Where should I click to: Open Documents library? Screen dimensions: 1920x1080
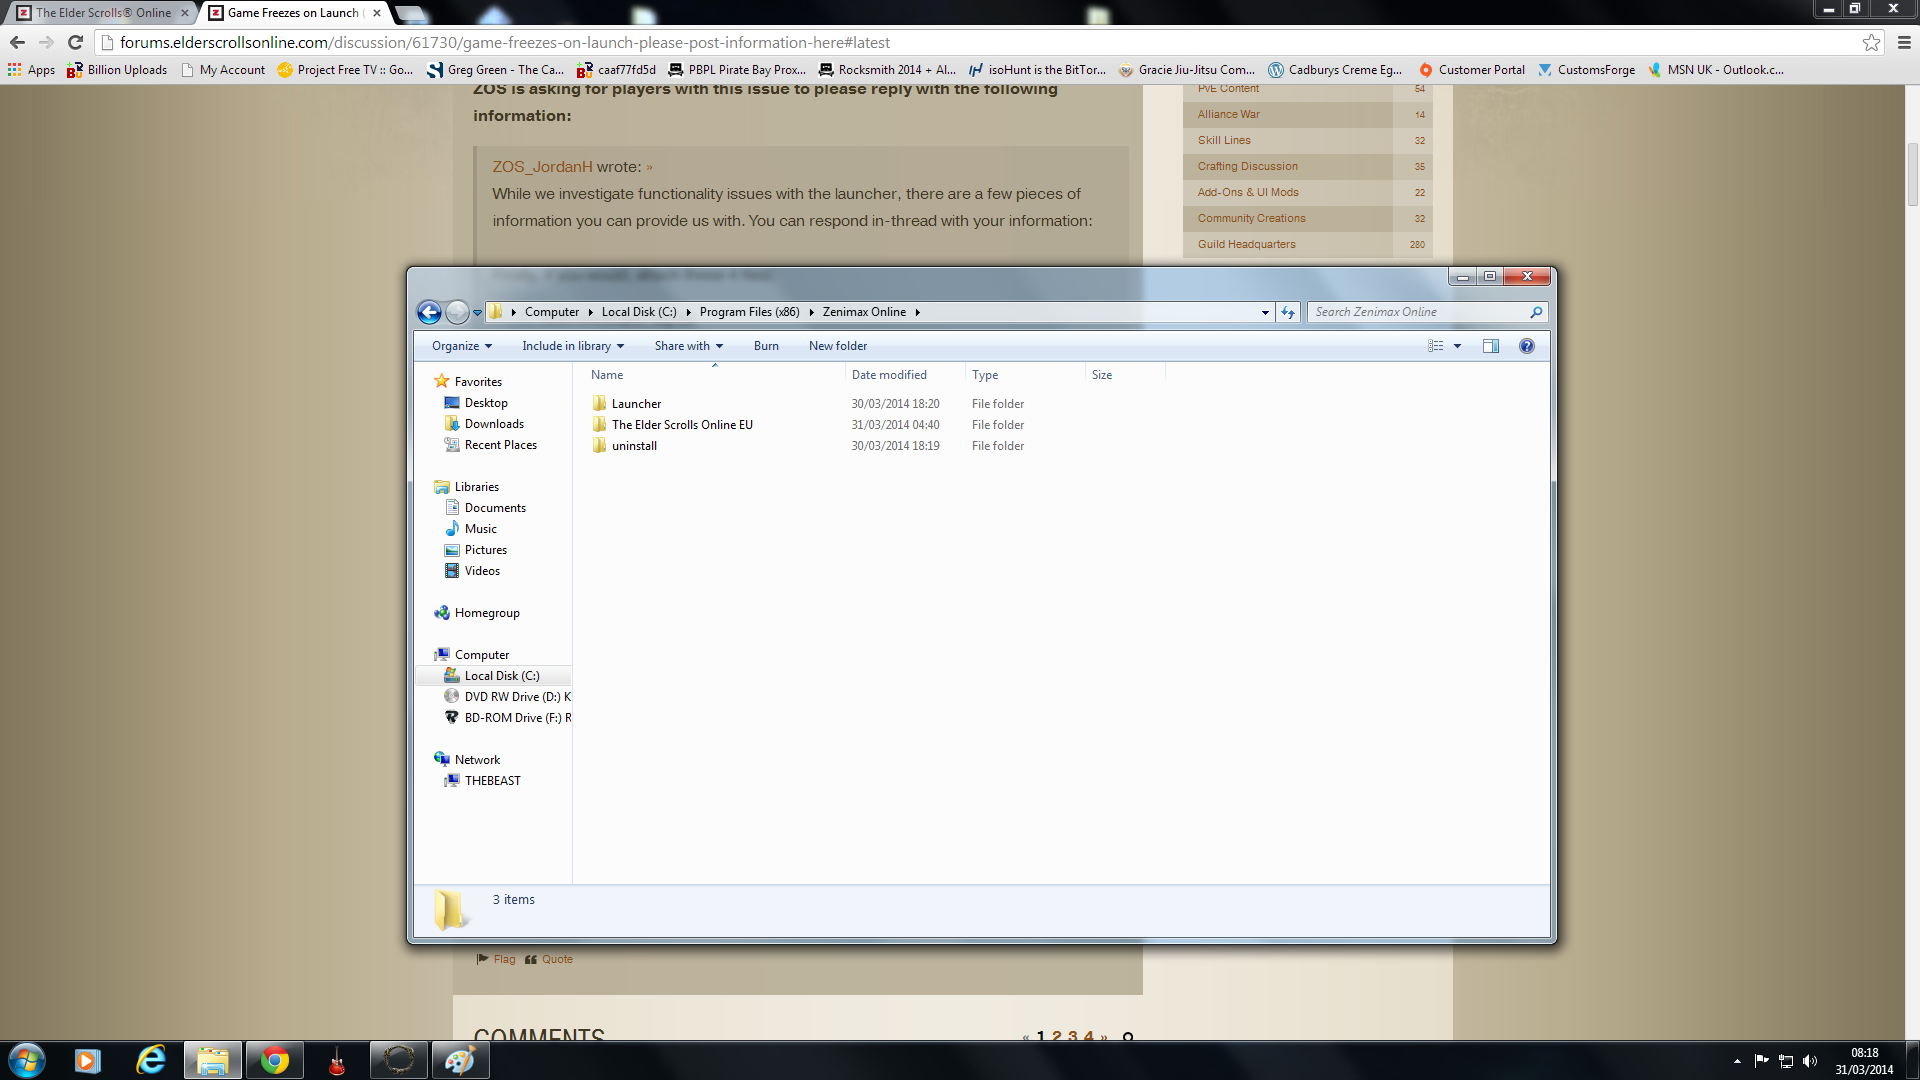[x=495, y=508]
